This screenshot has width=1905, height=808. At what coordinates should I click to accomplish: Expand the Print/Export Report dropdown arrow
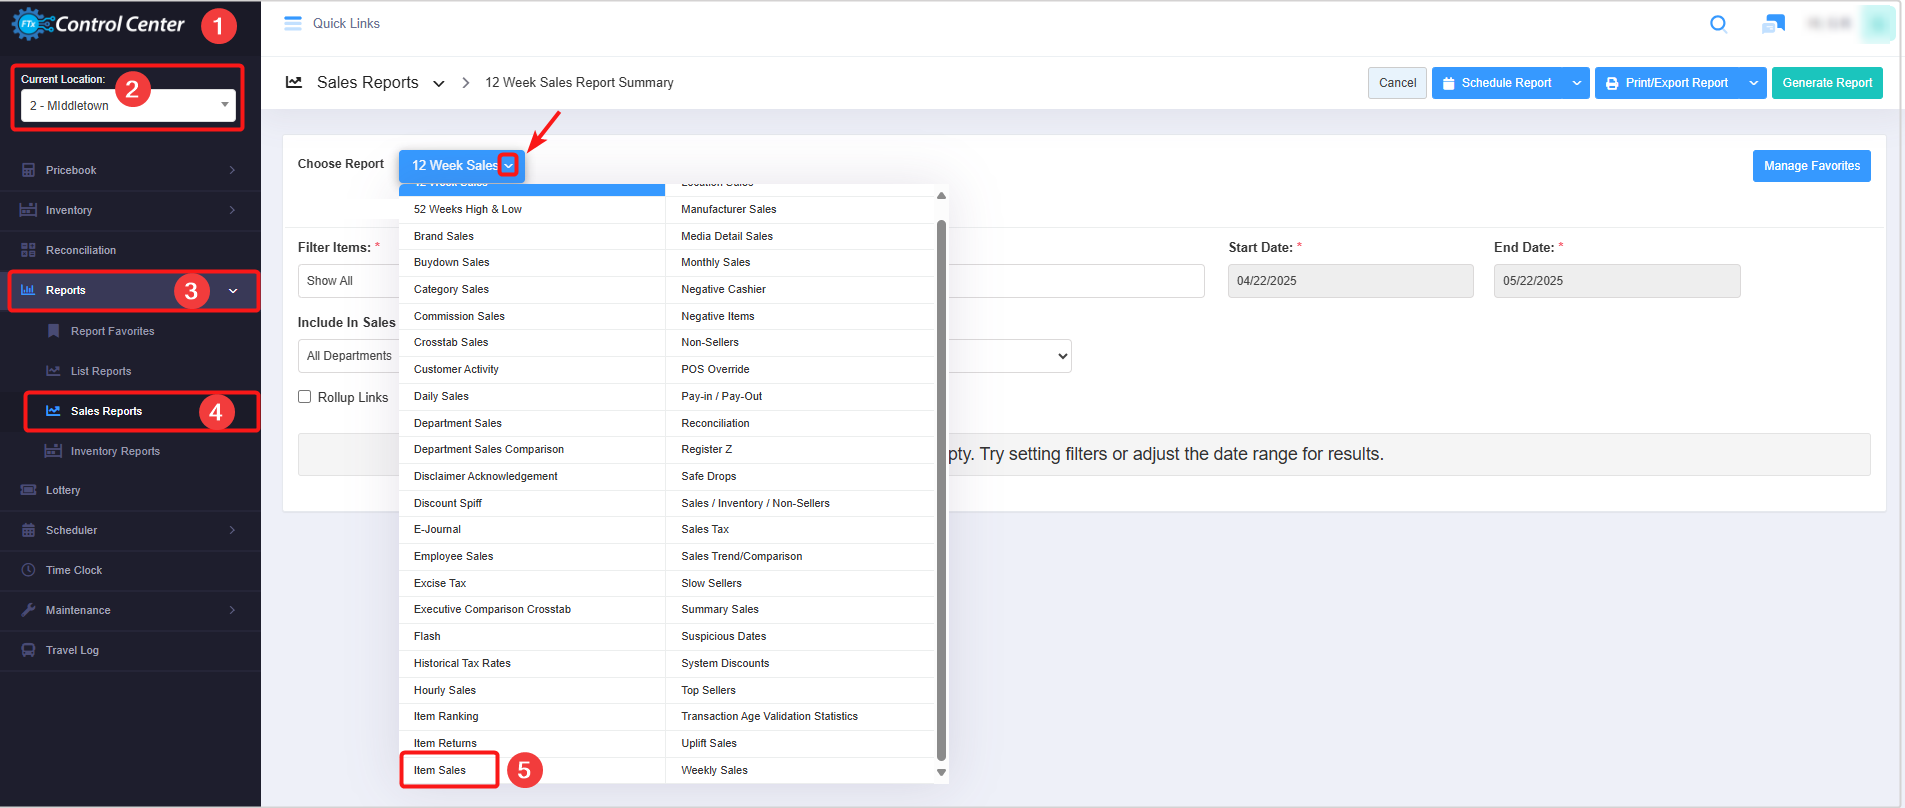click(x=1753, y=83)
